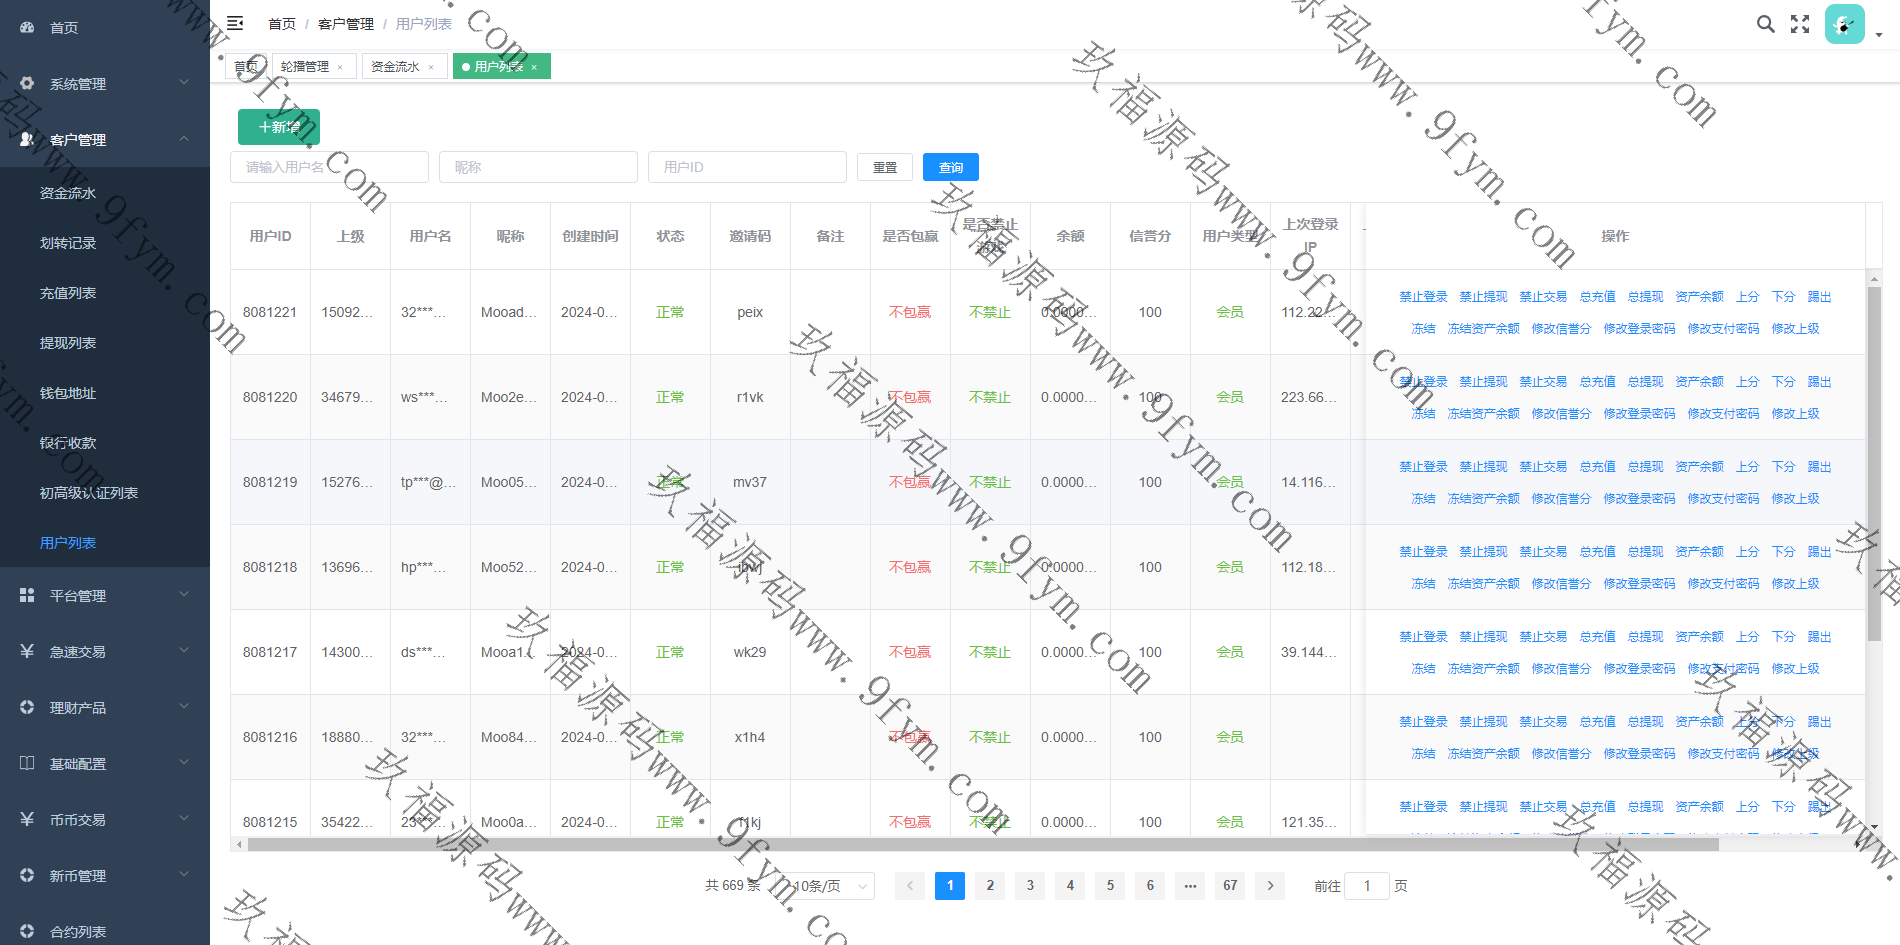1900x945 pixels.
Task: Open 充值列表 in the sidebar
Action: tap(68, 293)
